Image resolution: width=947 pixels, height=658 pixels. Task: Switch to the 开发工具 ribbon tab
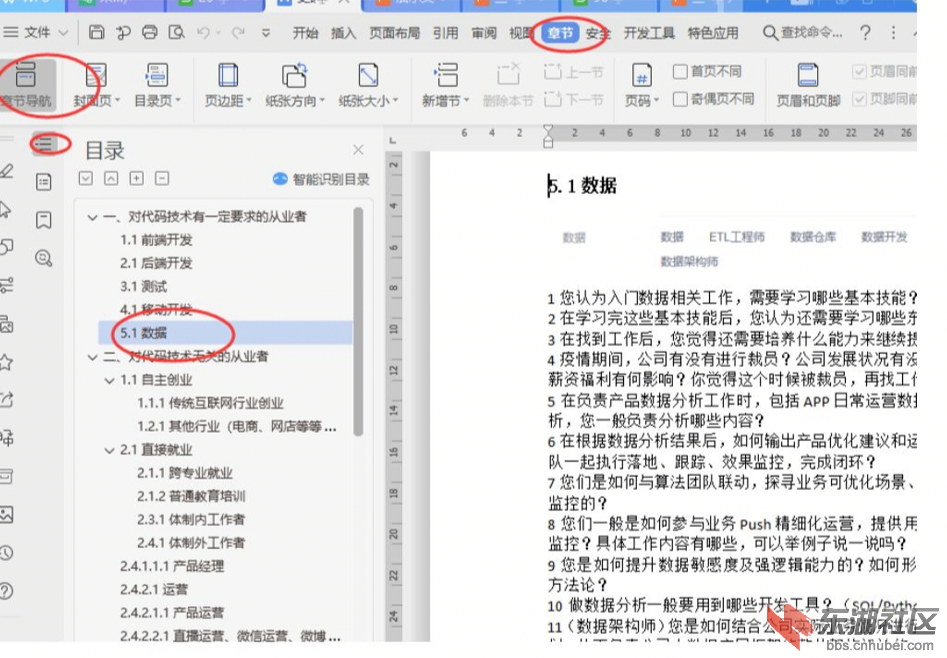[x=649, y=33]
